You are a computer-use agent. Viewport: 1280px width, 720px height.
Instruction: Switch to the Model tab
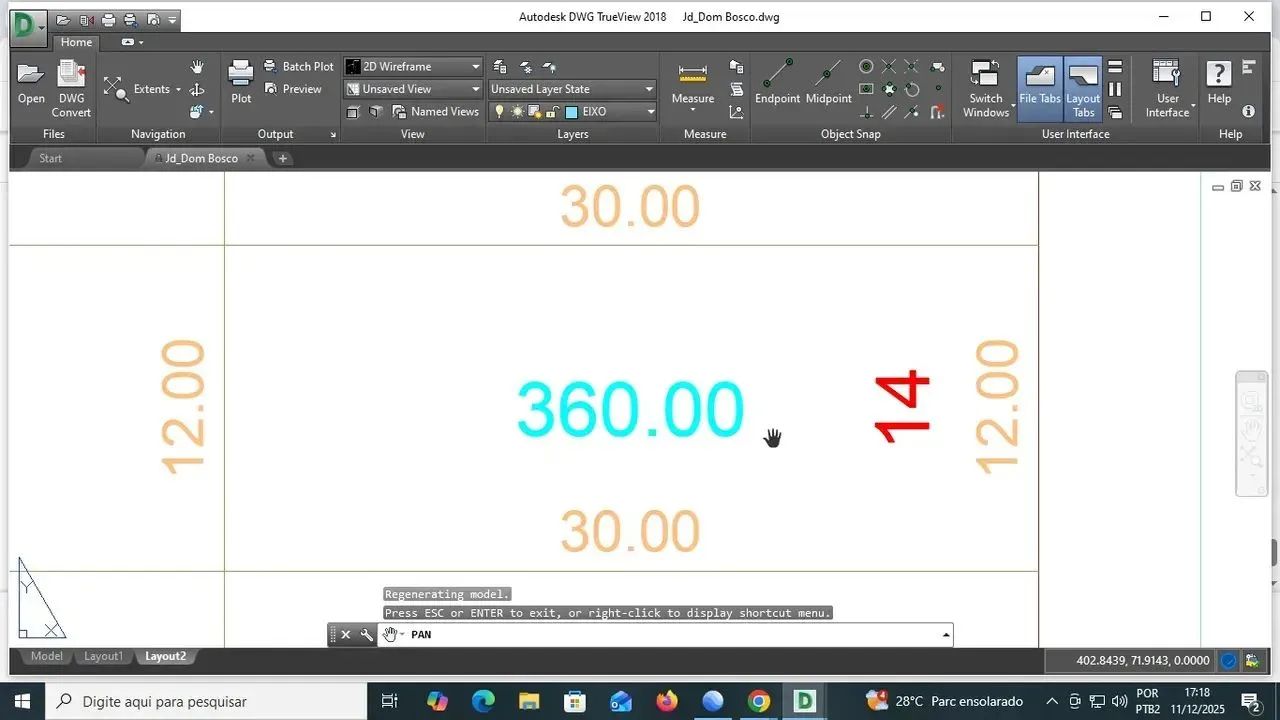click(x=46, y=657)
